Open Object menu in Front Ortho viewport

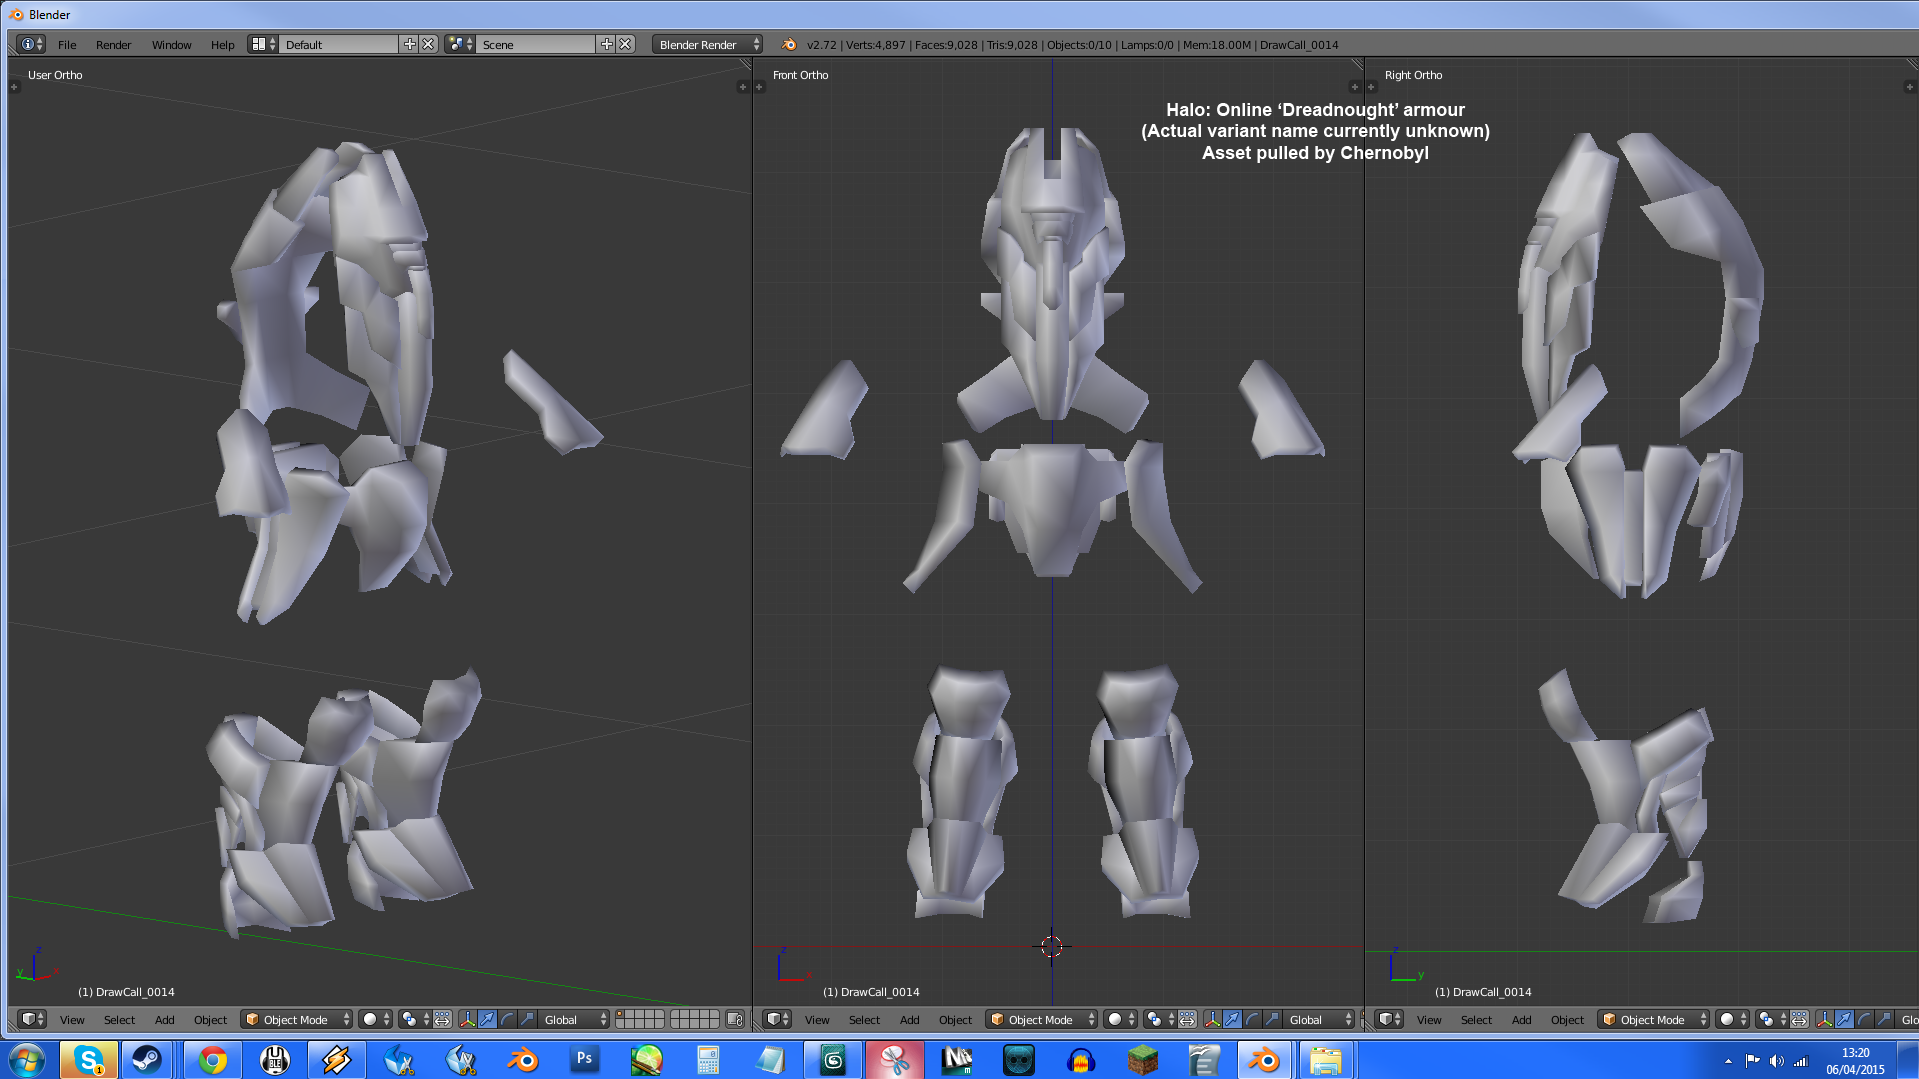pyautogui.click(x=955, y=1020)
